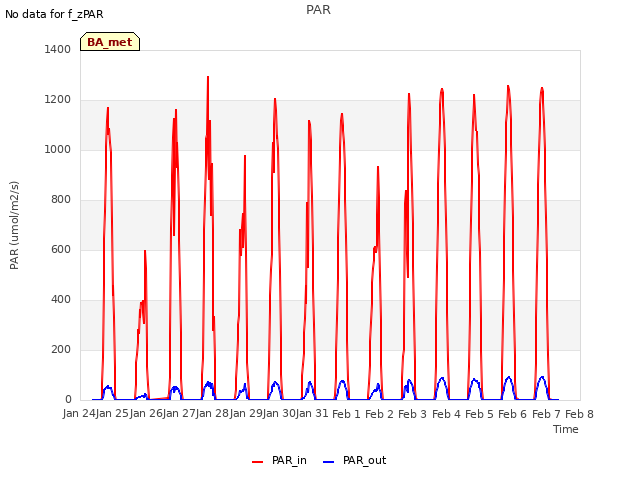The image size is (640, 480).
Task: Toggle the PAR_in legend entry
Action: (279, 460)
